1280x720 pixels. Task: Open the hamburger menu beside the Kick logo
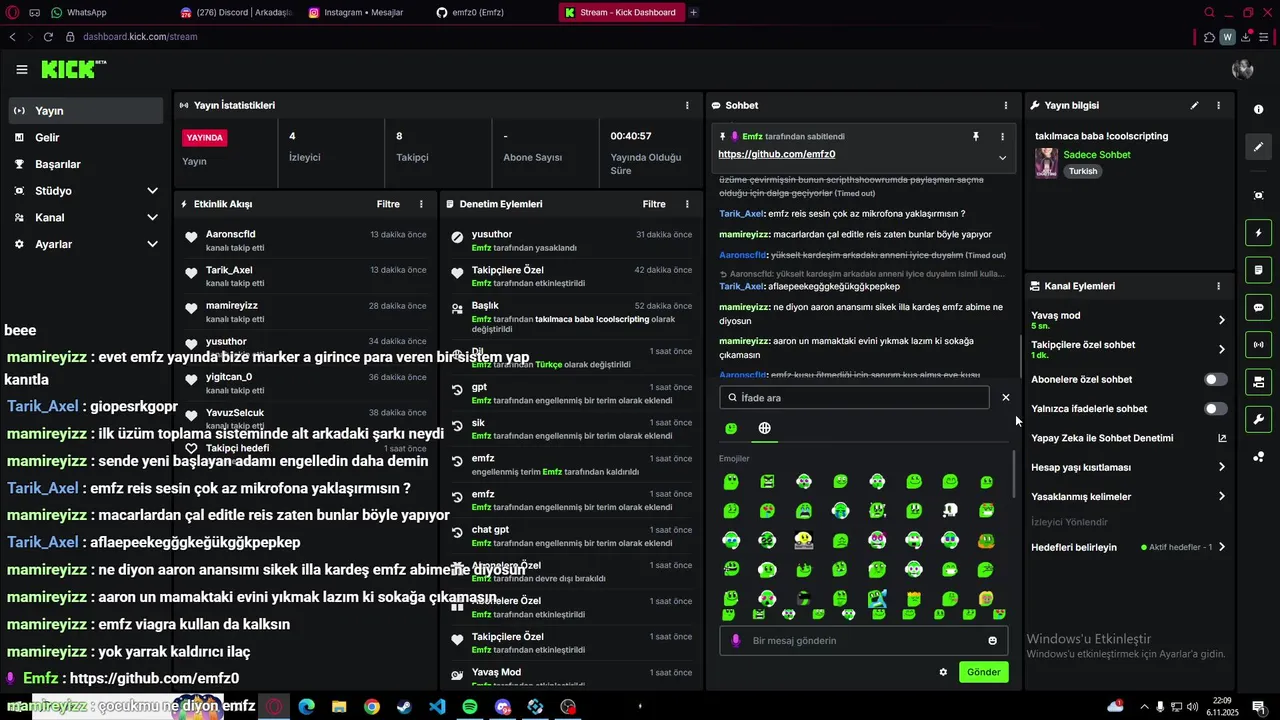pos(22,69)
